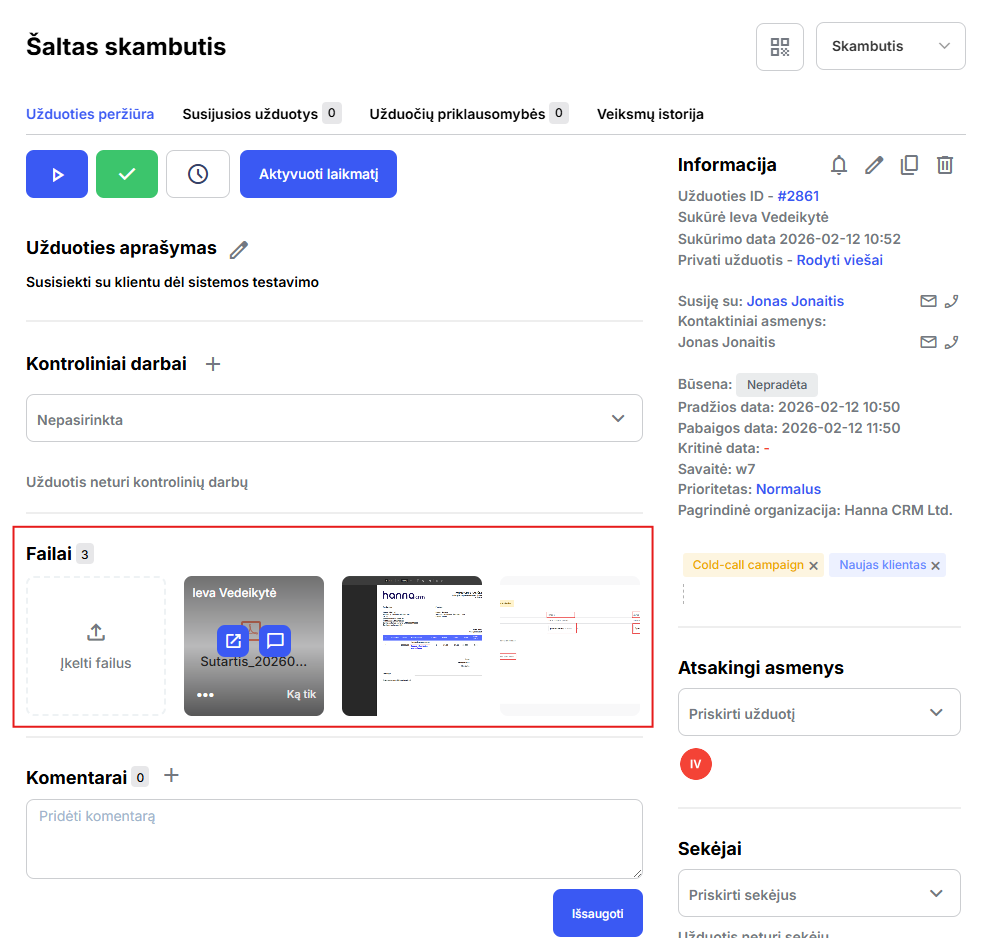Click the Įkelti failus upload area
This screenshot has width=996, height=938.
(96, 646)
